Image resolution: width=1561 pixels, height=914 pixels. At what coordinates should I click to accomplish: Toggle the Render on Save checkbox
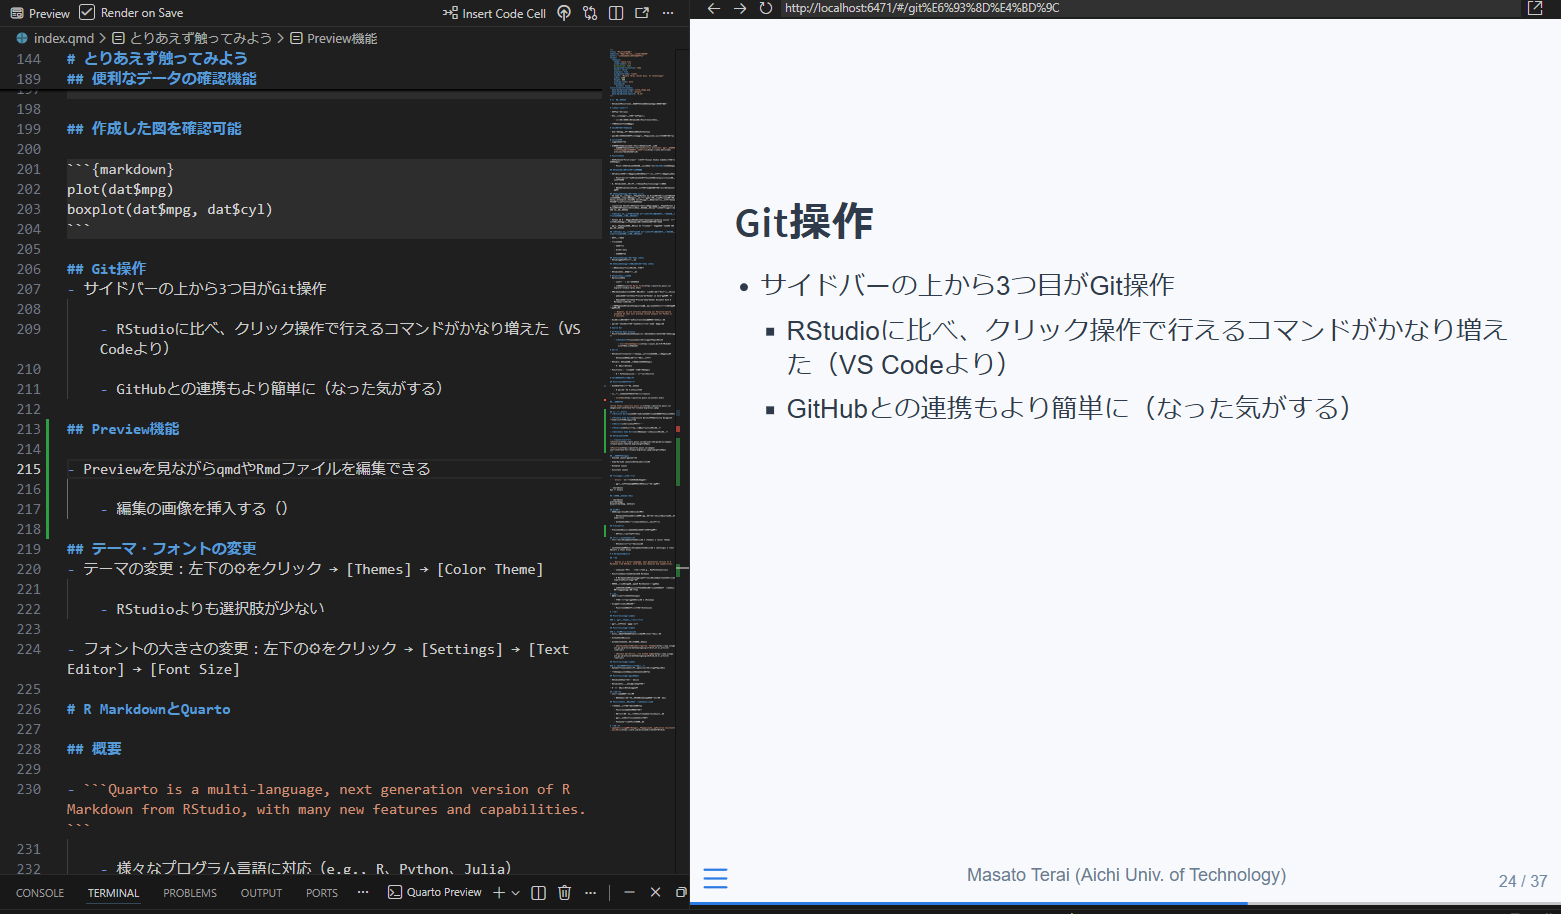click(87, 13)
